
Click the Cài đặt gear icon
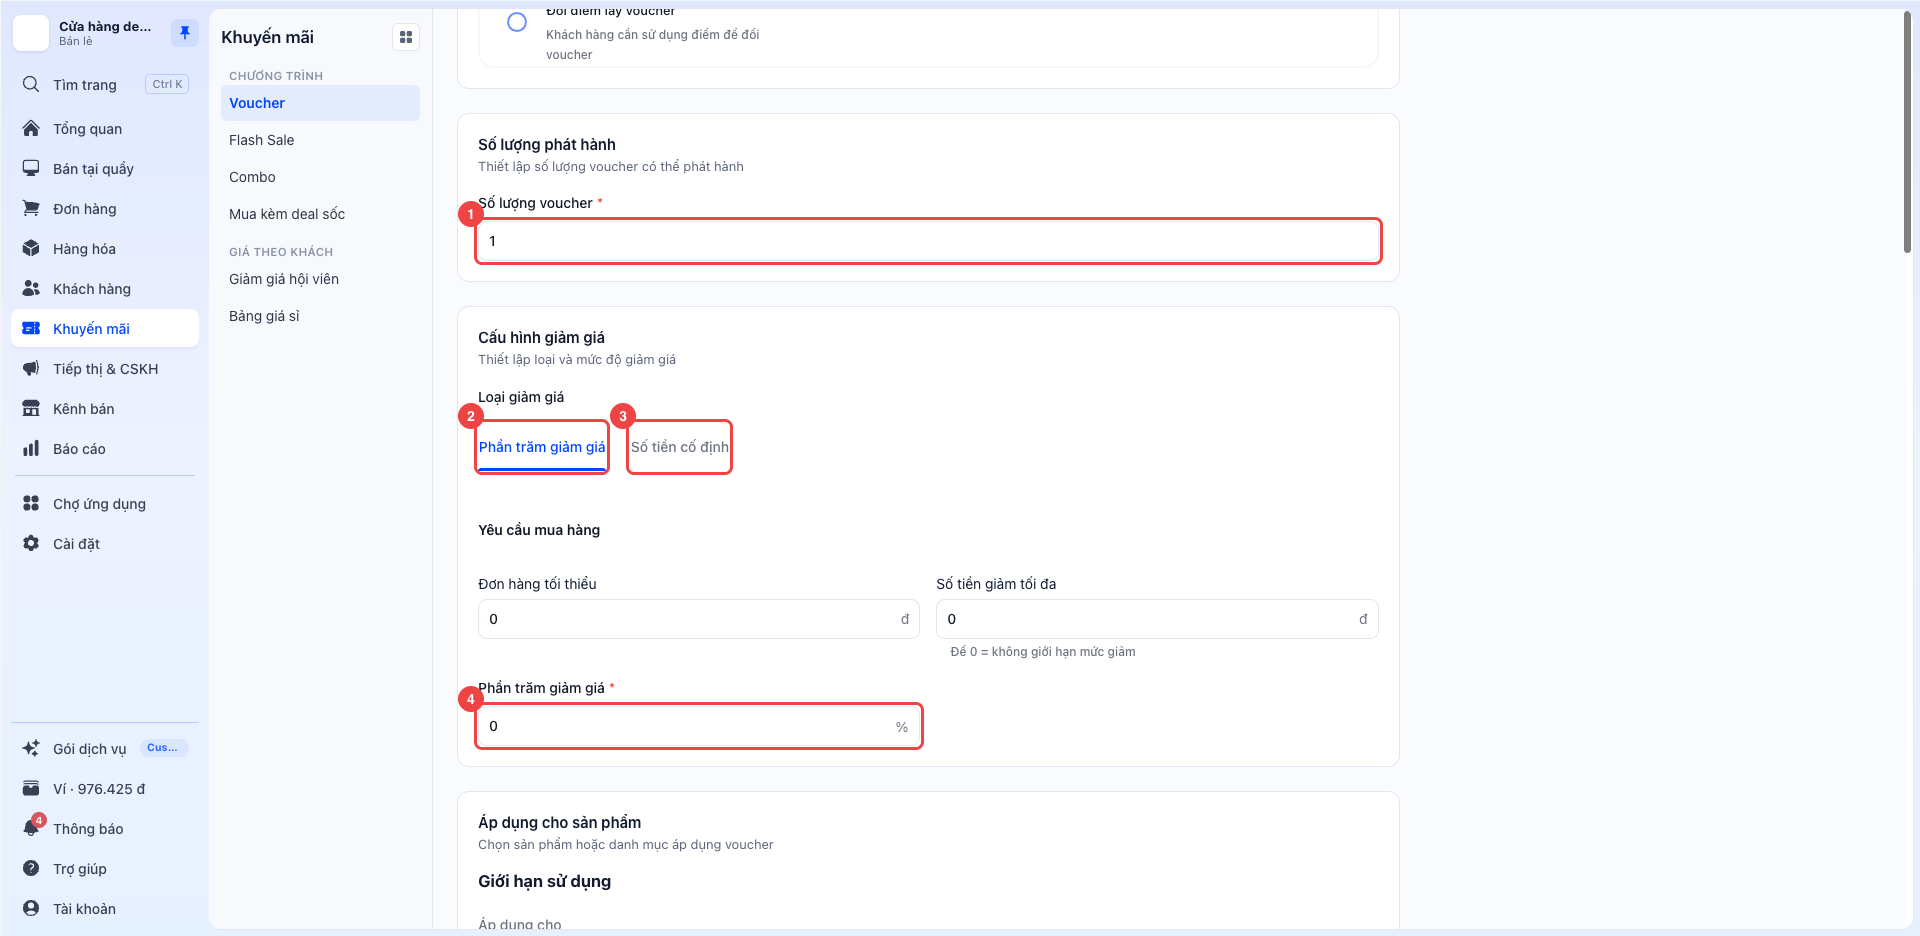pos(31,543)
